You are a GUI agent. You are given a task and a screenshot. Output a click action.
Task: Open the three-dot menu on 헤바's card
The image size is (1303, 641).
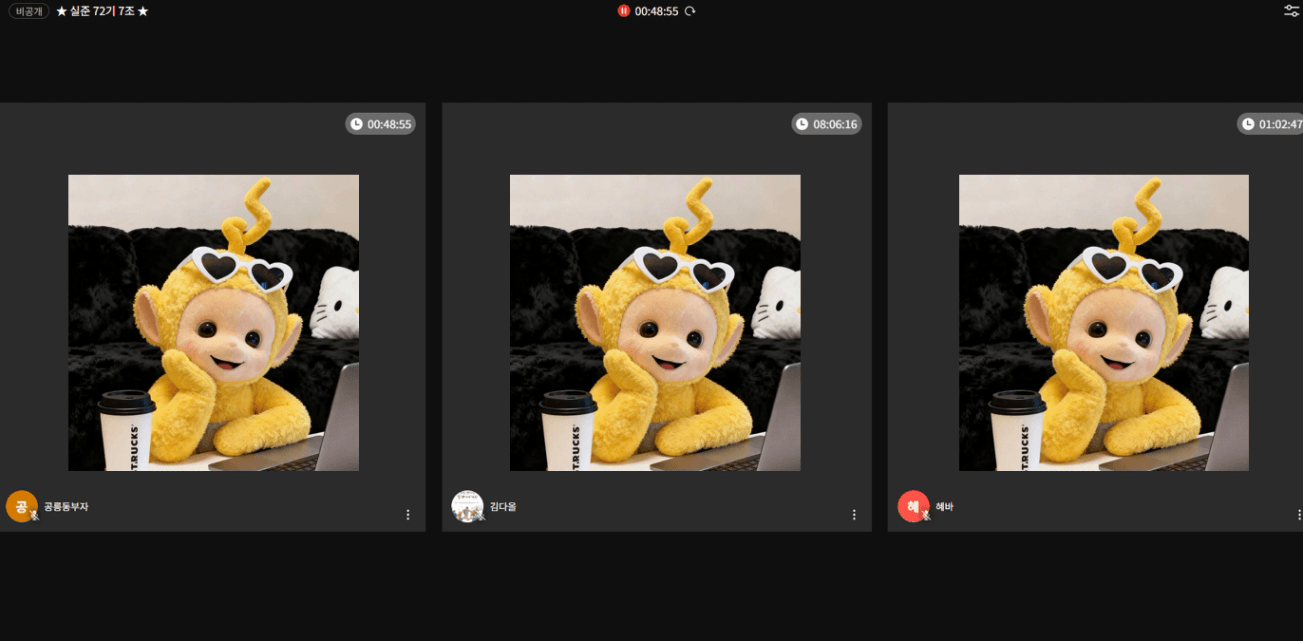[x=1299, y=515]
